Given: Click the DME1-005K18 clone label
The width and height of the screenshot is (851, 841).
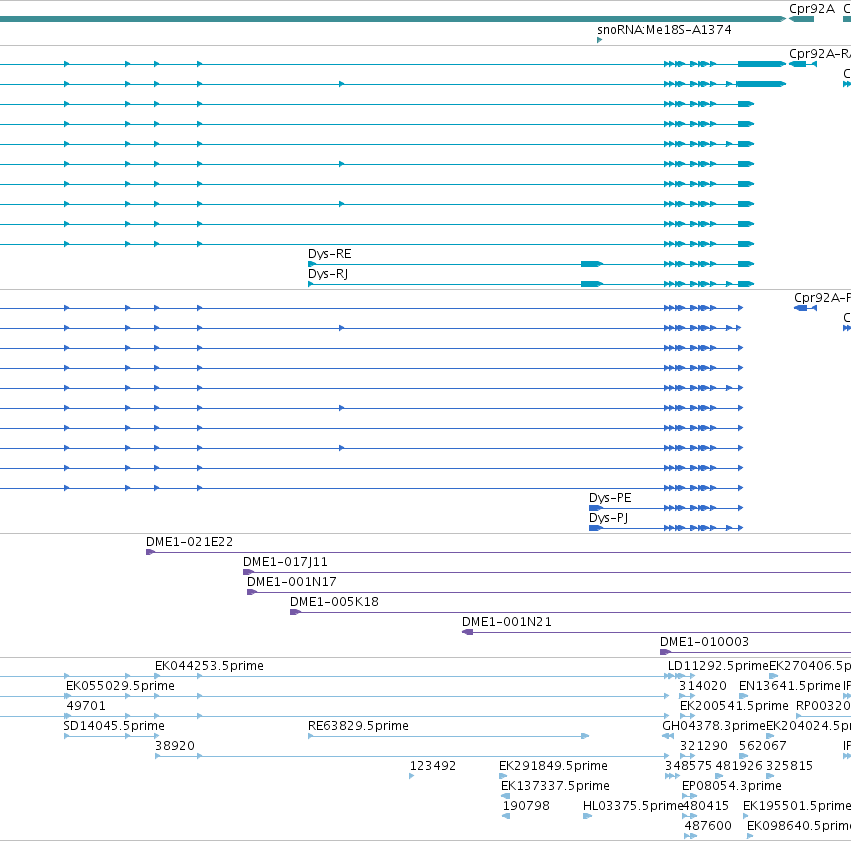Looking at the screenshot, I should point(334,602).
